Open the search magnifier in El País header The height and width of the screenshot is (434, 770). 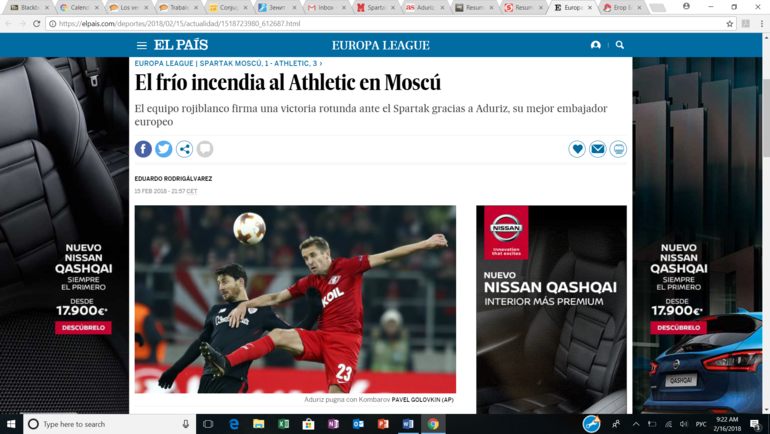[620, 45]
